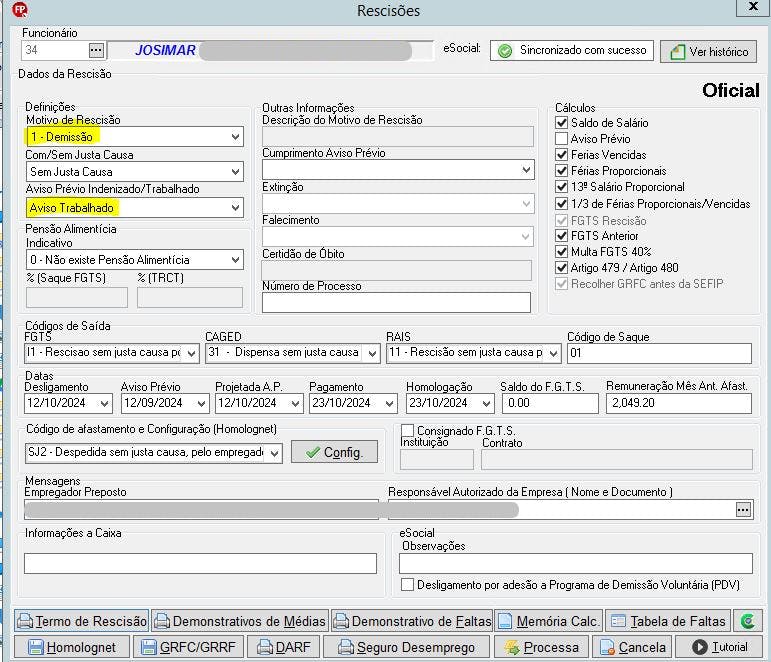Click the Número de Processo field
771x662 pixels.
(396, 302)
